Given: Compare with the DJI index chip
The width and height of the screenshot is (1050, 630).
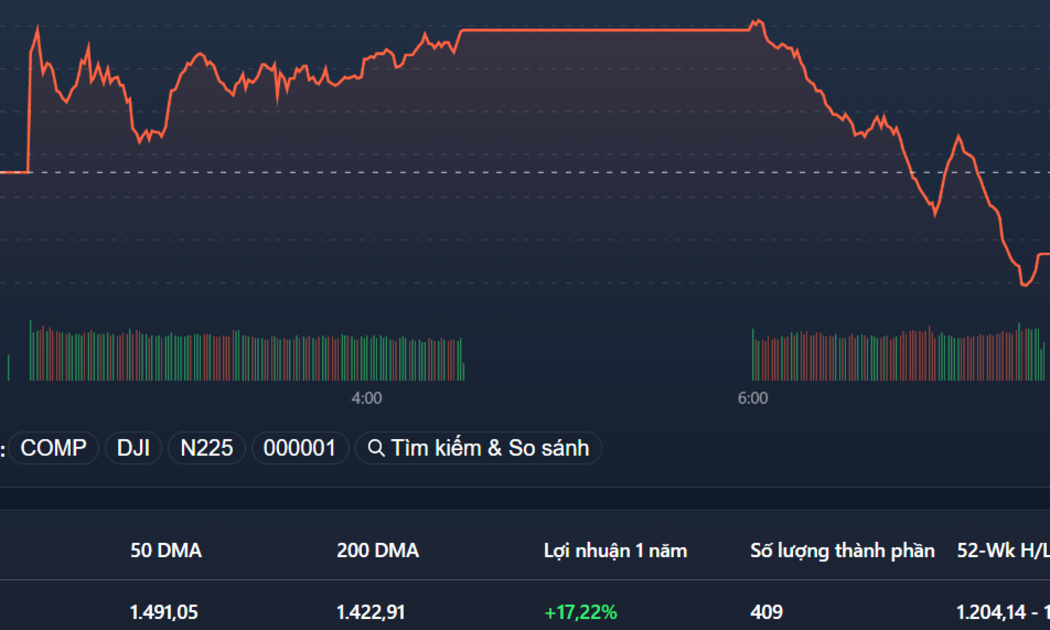Looking at the screenshot, I should (133, 448).
